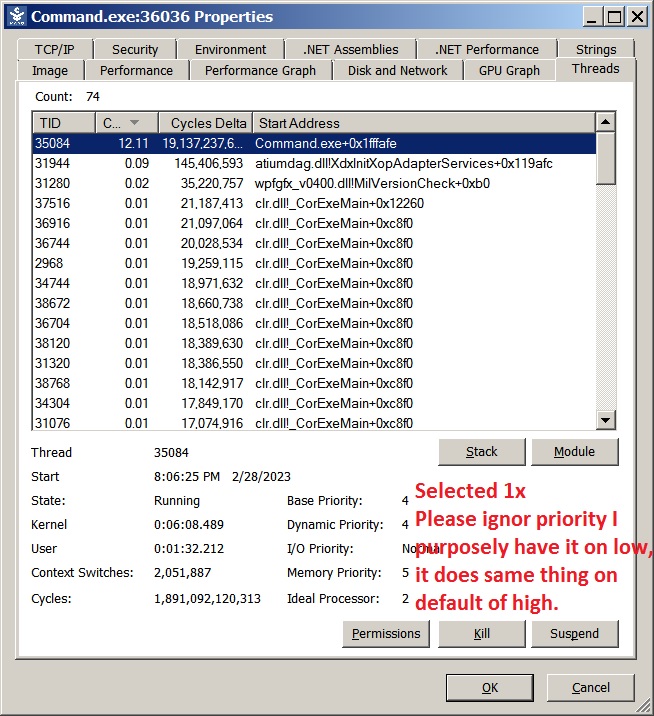
Task: Minimize the Properties window
Action: tap(591, 17)
